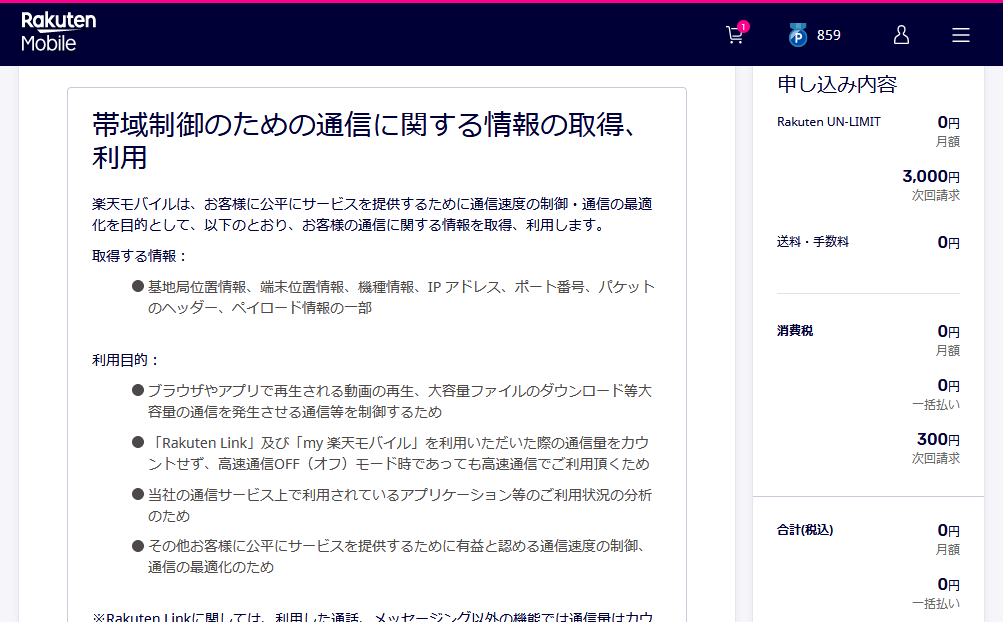Screen dimensions: 1003x622
Task: Click the note starting ※Rakuten Linkに関しては
Action: [x=372, y=616]
